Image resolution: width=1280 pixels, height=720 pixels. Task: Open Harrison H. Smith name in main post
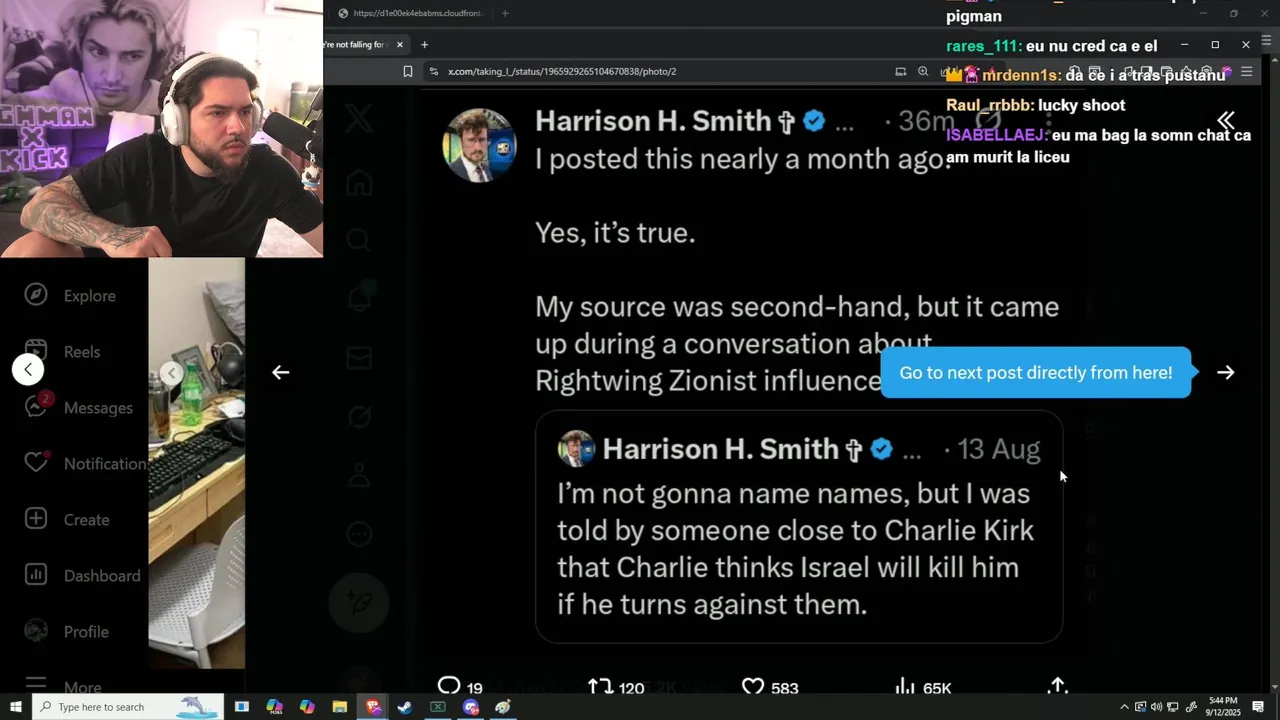(x=653, y=121)
